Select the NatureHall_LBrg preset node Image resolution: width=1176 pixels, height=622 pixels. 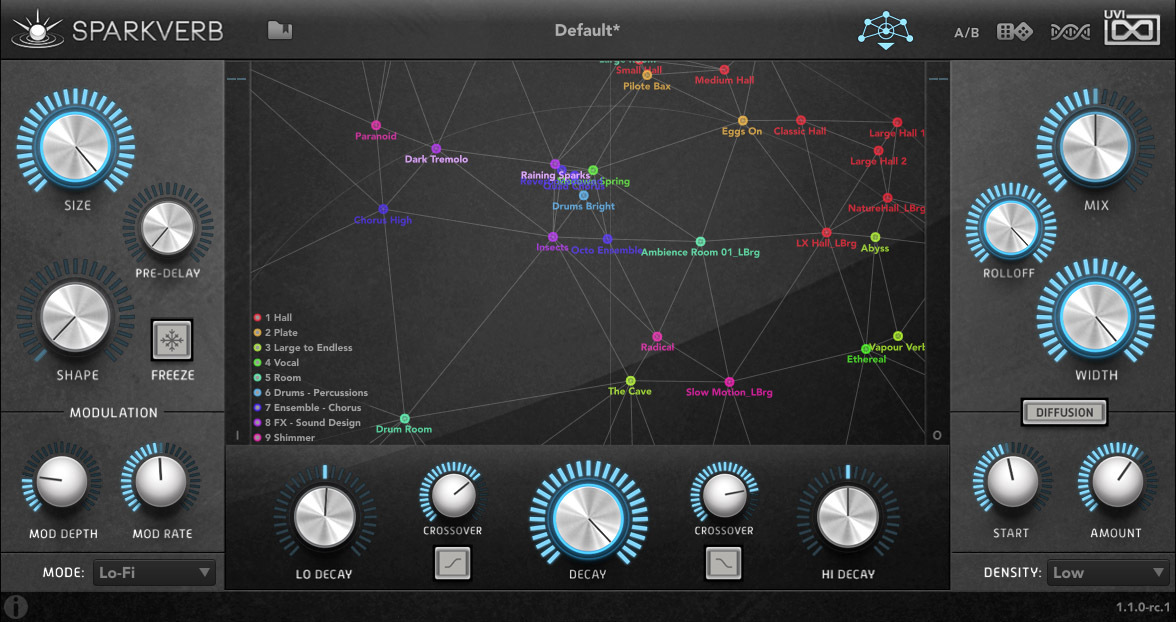pos(887,198)
